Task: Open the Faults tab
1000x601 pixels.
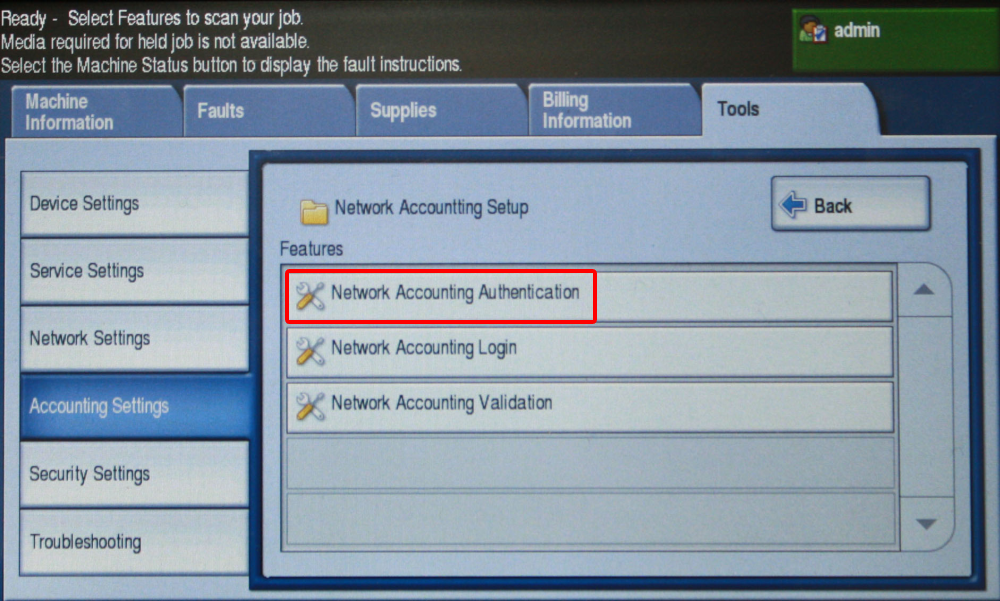Action: coord(266,112)
